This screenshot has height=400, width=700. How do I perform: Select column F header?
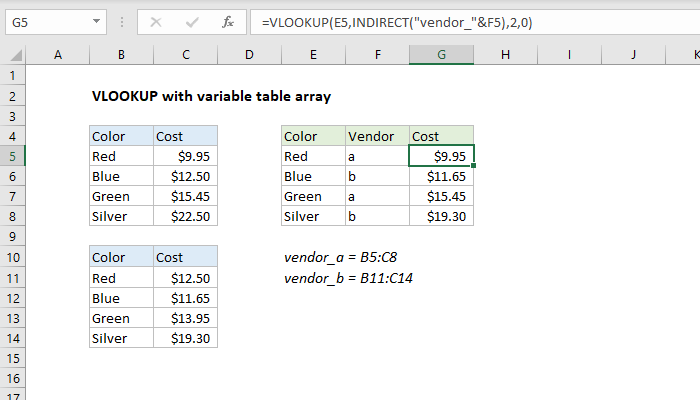click(378, 55)
